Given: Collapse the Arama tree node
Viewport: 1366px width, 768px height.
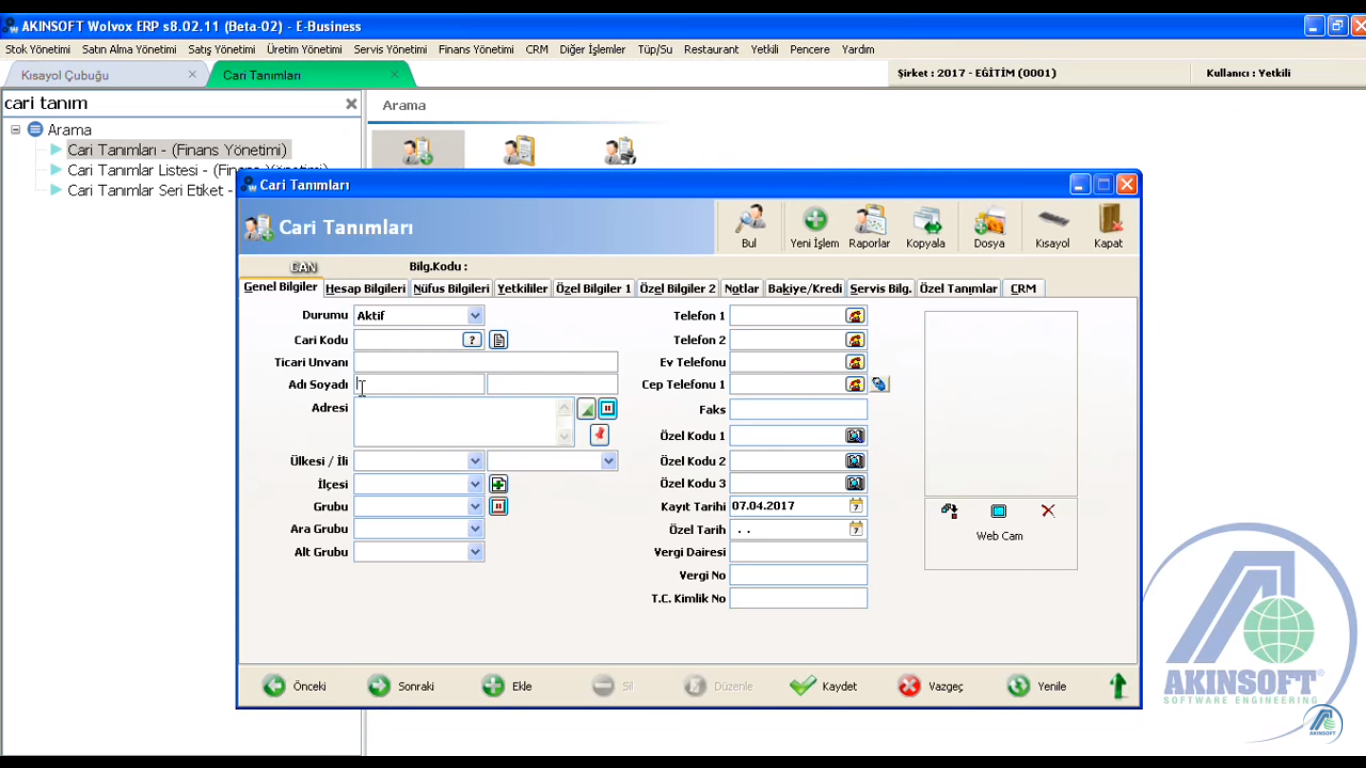Looking at the screenshot, I should 15,130.
